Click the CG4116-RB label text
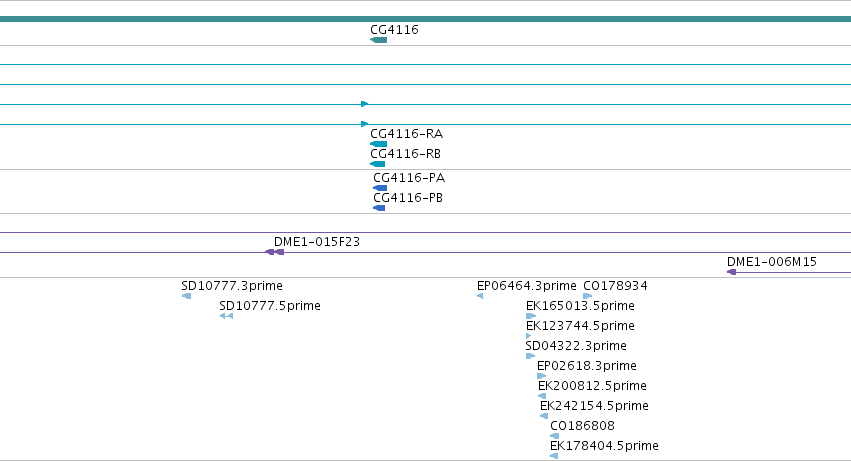 click(x=405, y=154)
